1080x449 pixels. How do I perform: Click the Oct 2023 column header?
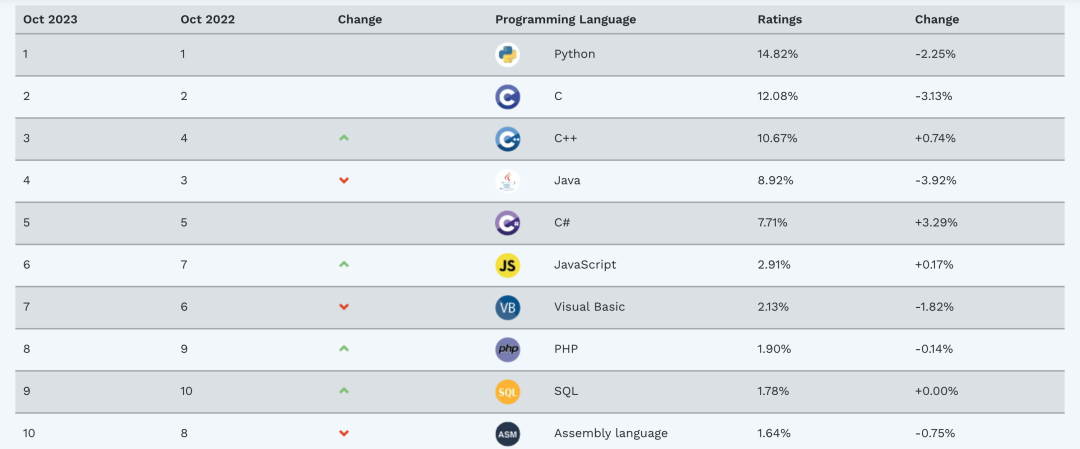(50, 19)
